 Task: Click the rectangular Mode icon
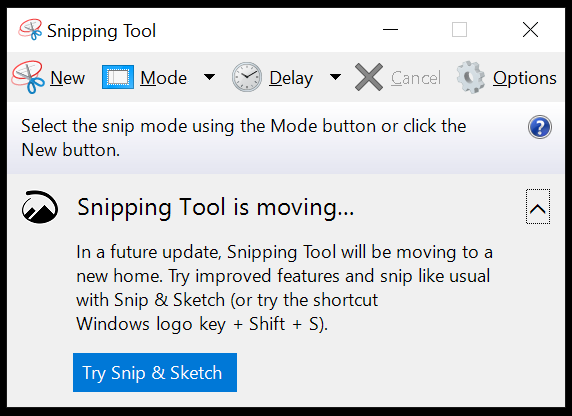118,77
